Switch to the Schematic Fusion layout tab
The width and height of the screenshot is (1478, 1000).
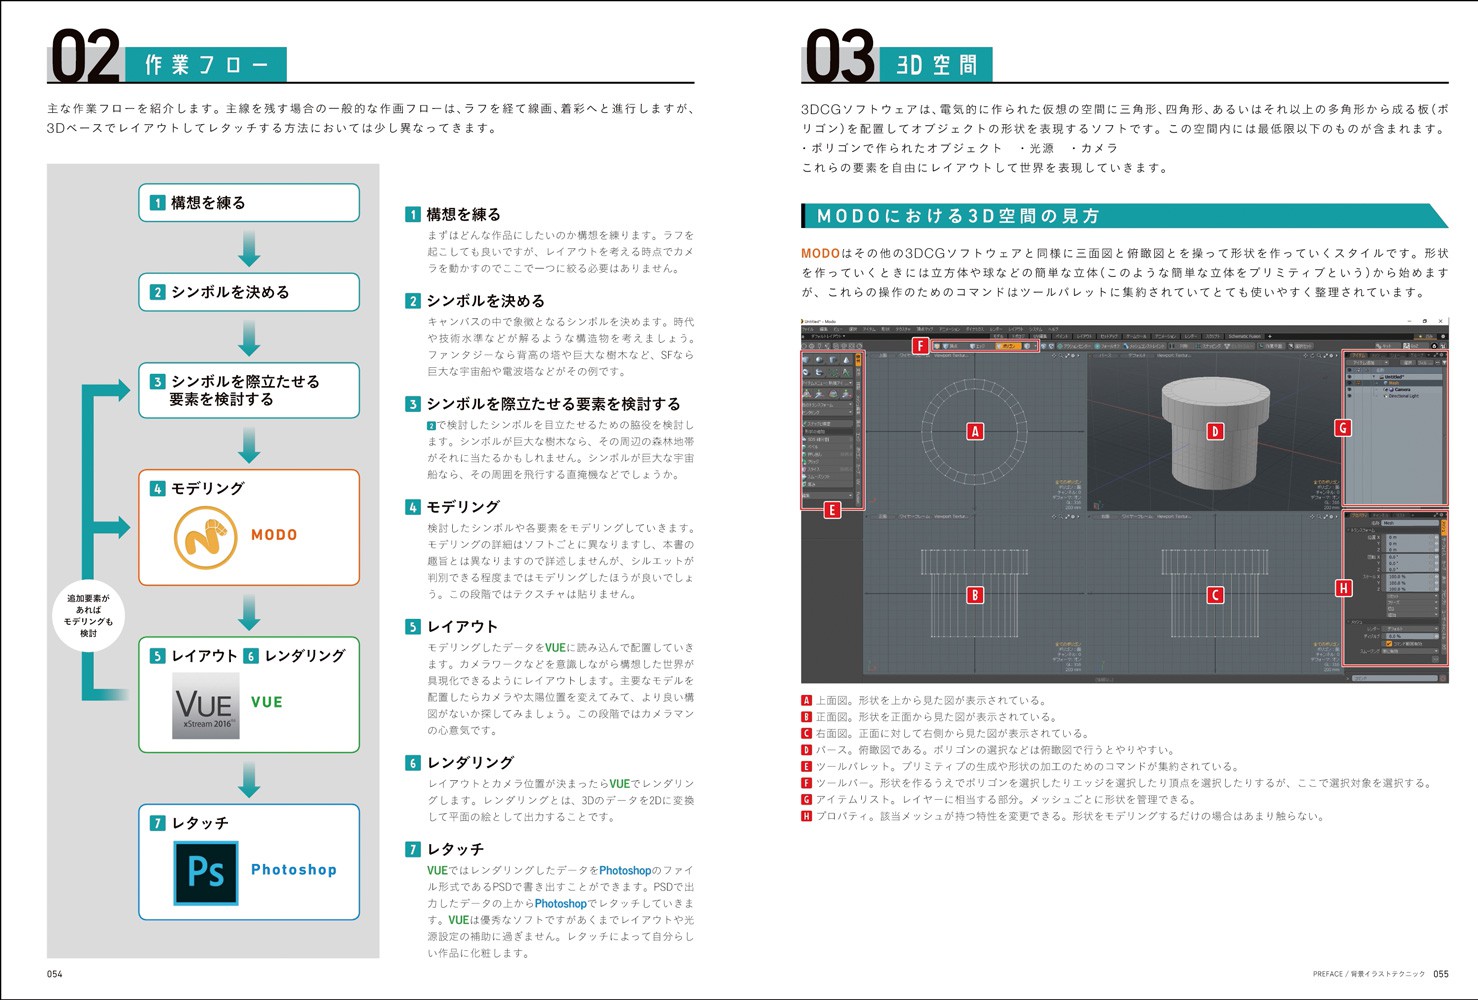coord(1245,336)
